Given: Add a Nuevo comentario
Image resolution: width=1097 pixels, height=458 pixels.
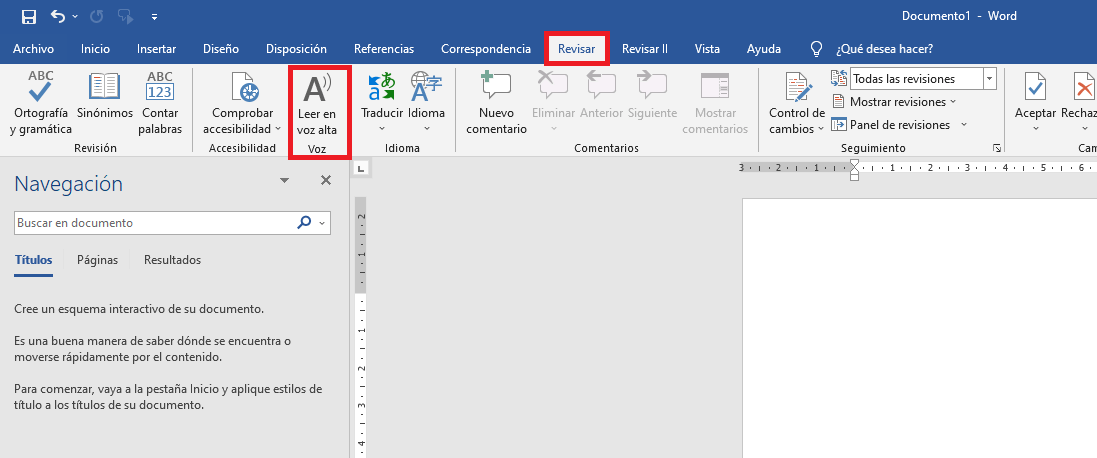Looking at the screenshot, I should 496,90.
